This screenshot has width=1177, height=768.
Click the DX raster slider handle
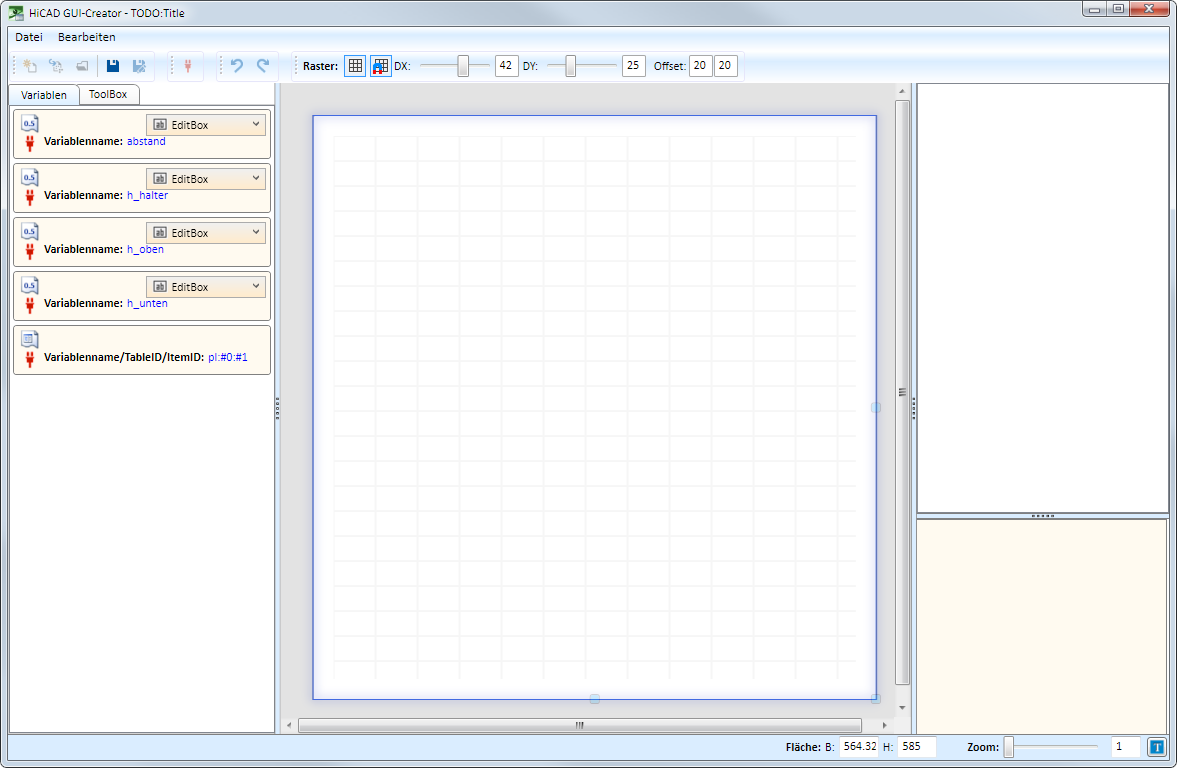pos(463,66)
